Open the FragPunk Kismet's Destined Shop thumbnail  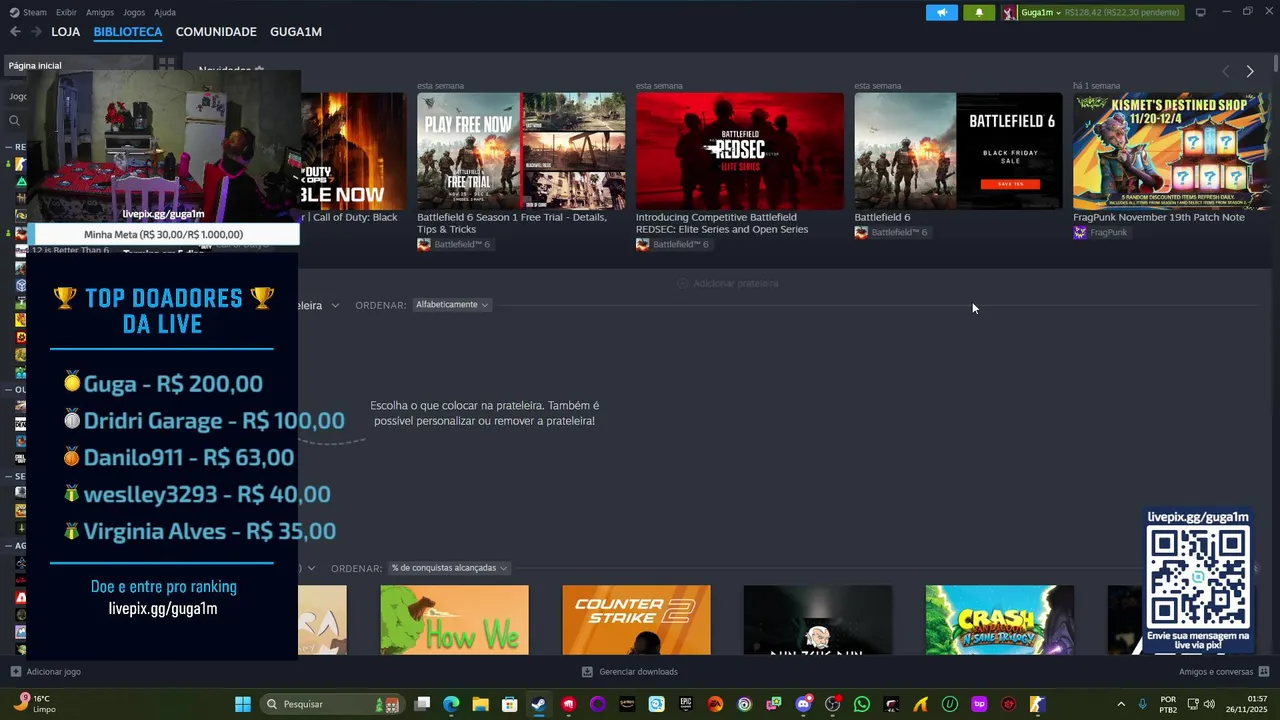(1171, 151)
